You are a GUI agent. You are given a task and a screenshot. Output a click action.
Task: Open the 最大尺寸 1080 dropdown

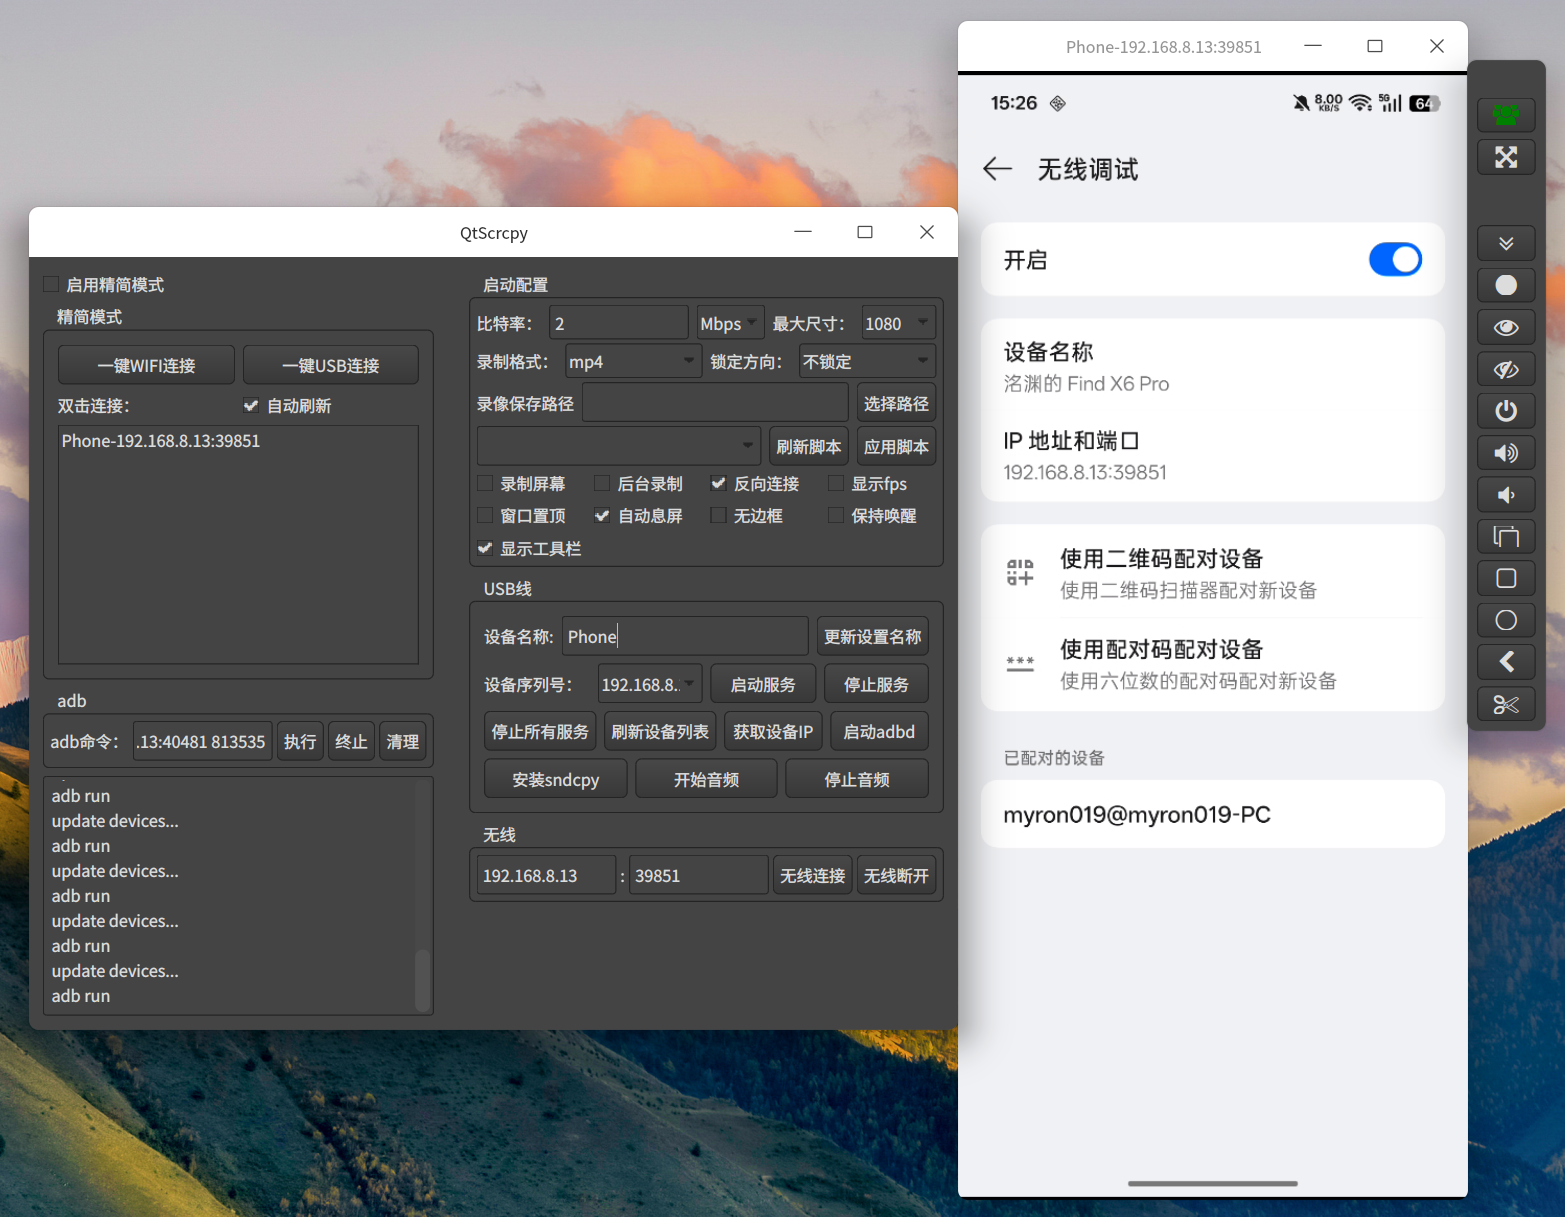898,323
